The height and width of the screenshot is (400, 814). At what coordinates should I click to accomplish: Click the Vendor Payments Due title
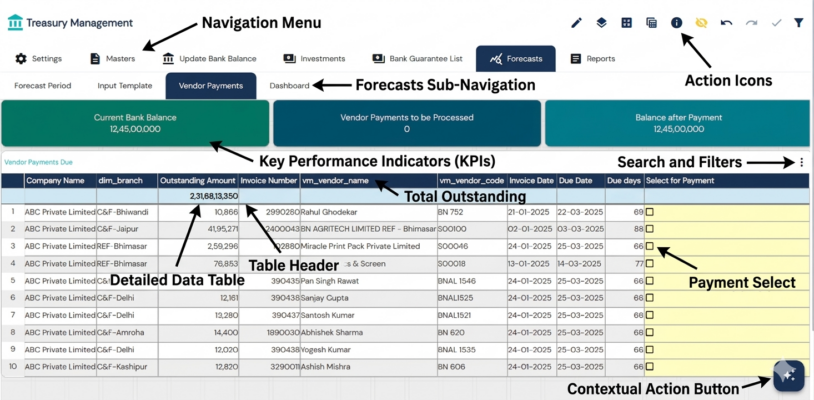38,162
